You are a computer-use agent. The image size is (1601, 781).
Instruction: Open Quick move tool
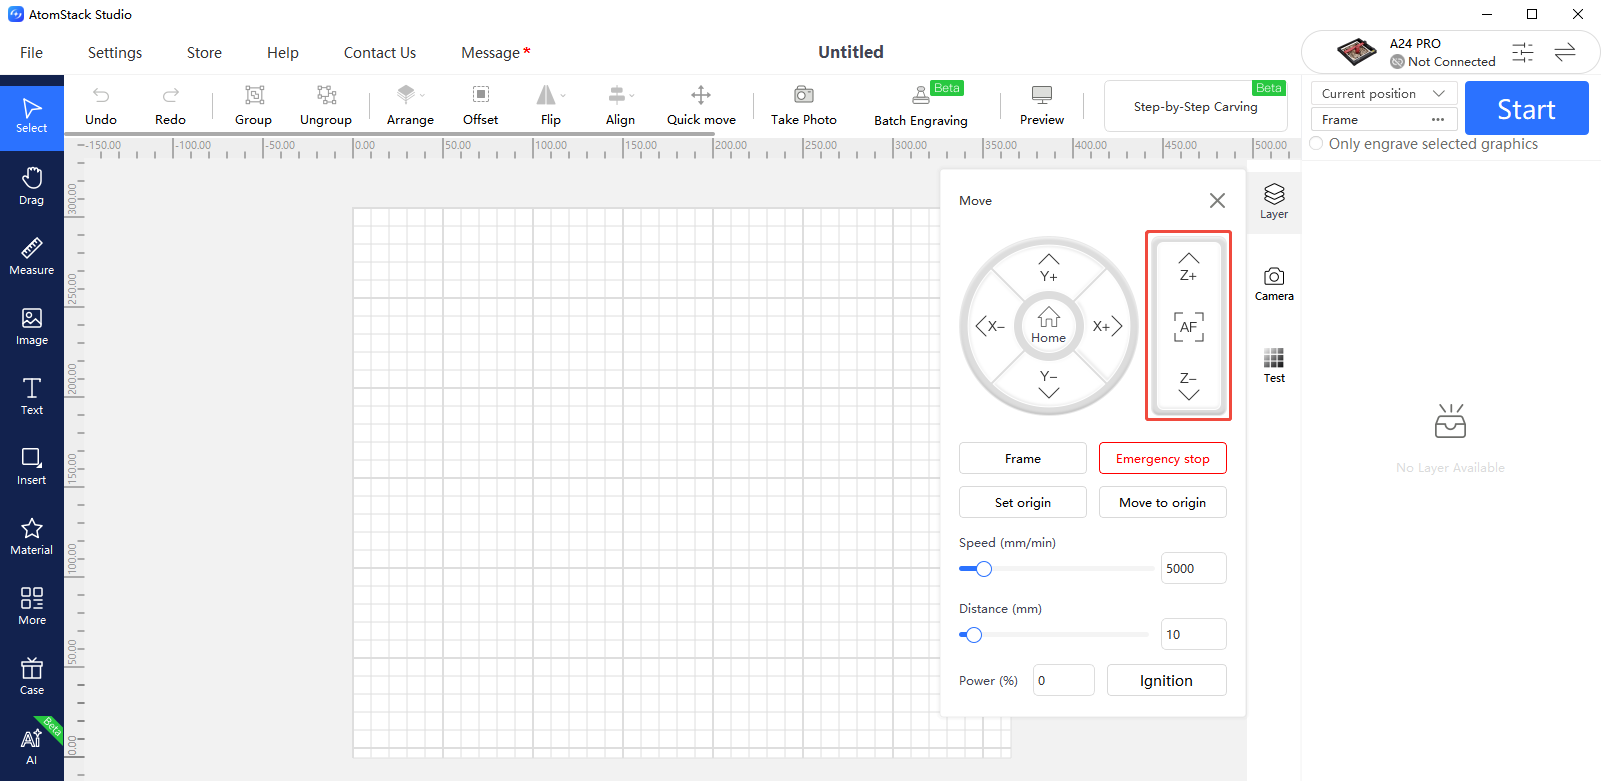click(701, 105)
